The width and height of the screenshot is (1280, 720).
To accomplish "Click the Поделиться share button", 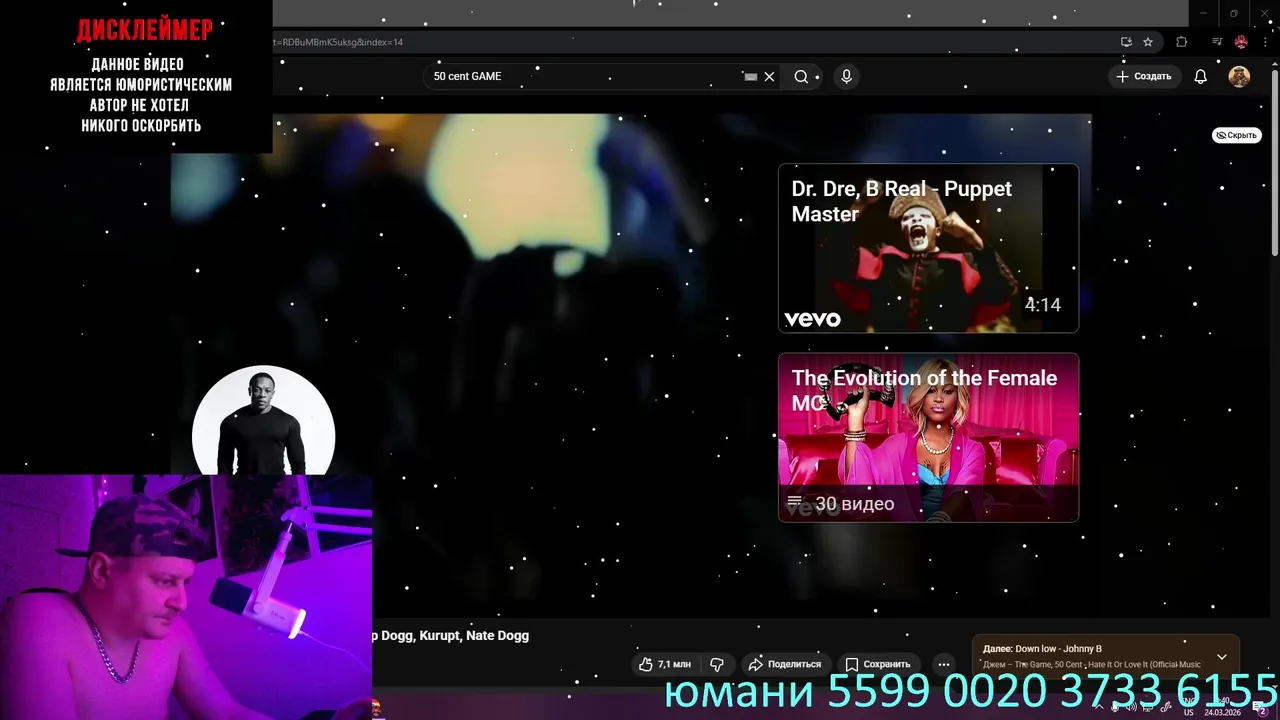I will point(785,664).
